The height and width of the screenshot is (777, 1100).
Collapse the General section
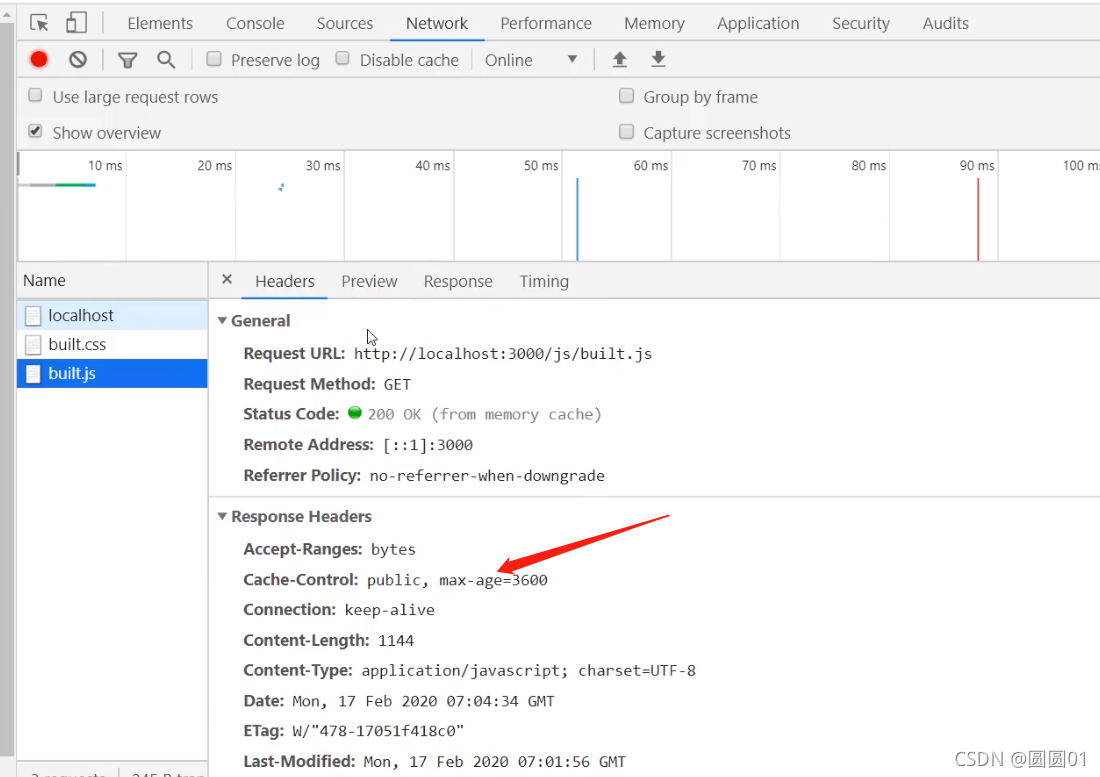point(222,320)
